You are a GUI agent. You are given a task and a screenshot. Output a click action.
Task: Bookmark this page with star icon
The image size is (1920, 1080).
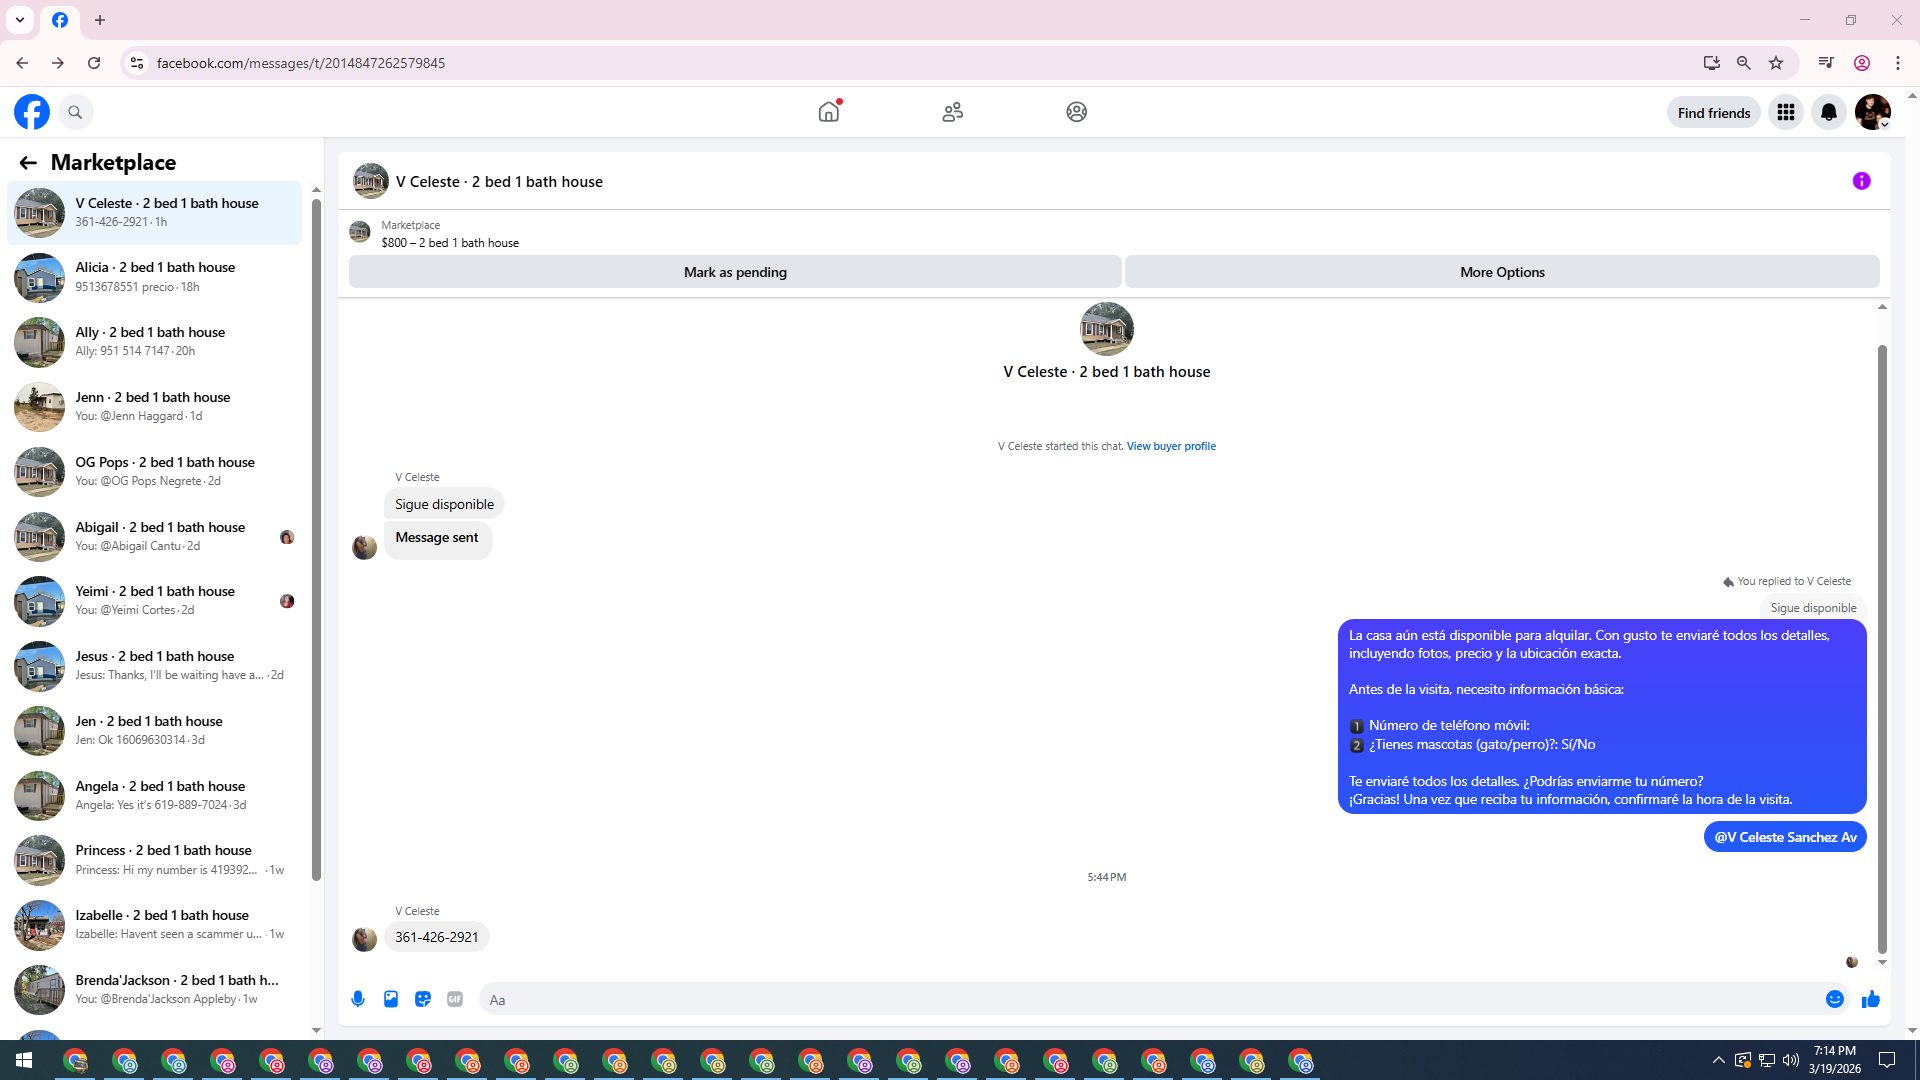(1776, 63)
